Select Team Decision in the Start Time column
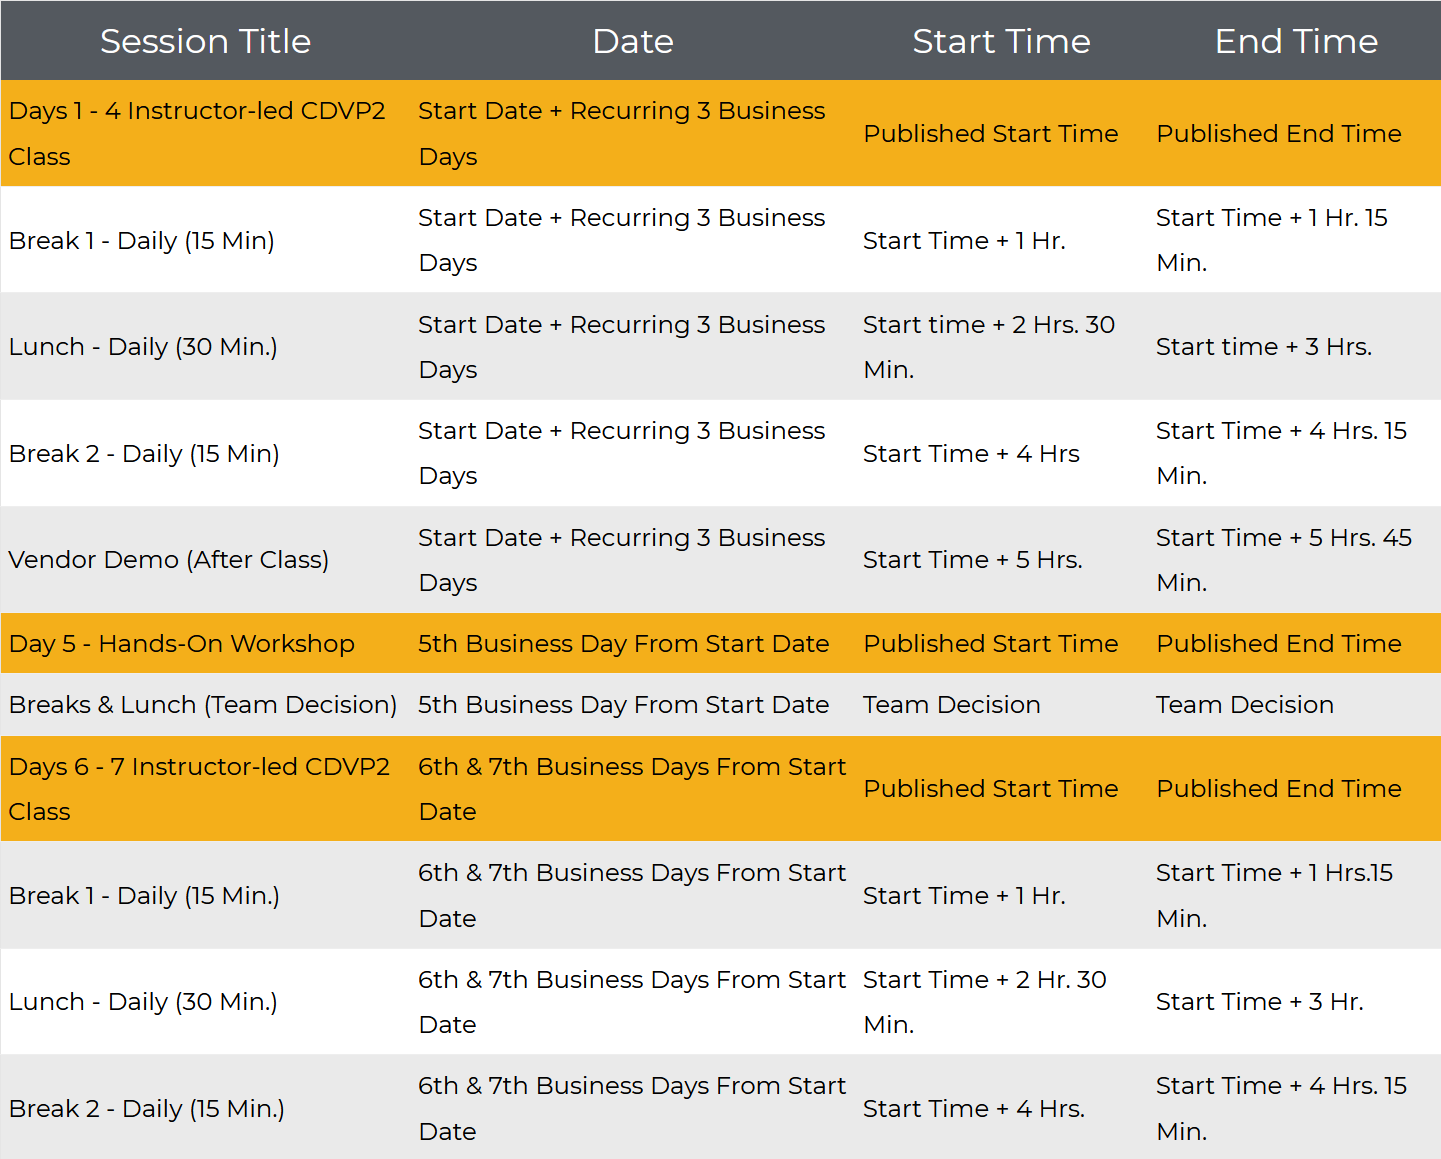 [x=951, y=705]
